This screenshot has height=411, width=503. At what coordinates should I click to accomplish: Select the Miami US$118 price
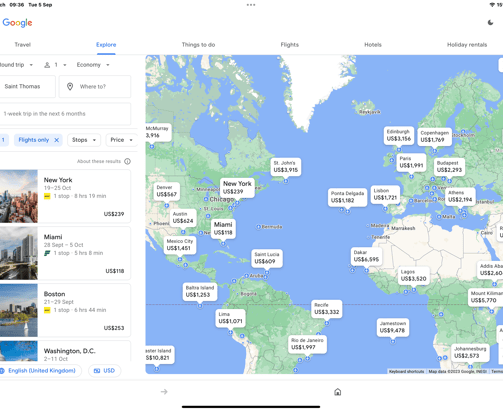tap(115, 271)
